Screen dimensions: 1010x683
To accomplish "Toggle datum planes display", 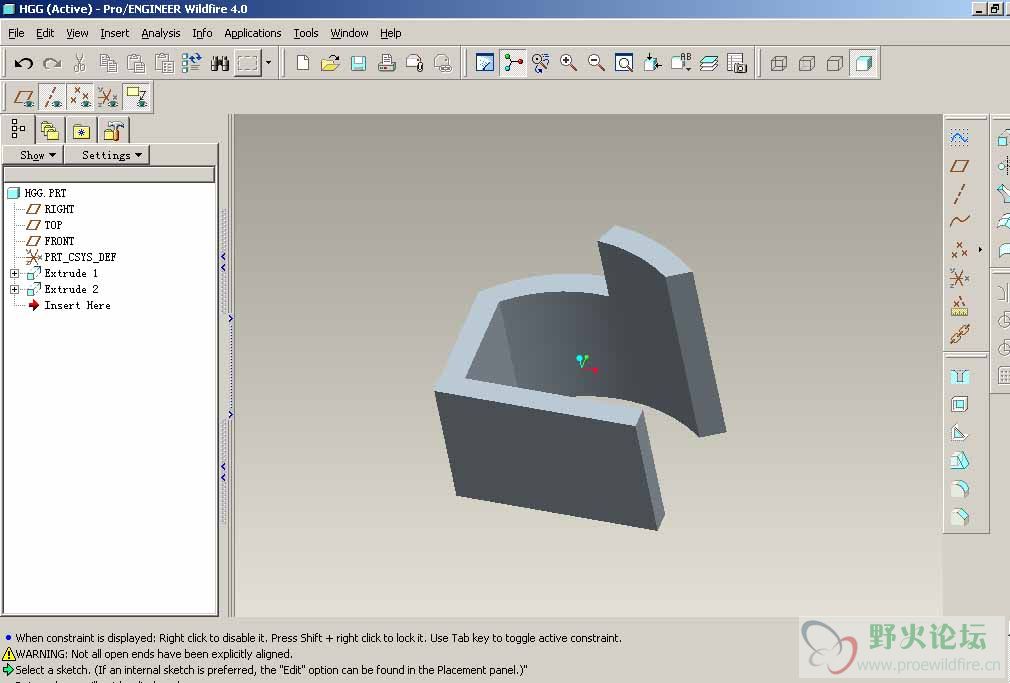I will 24,98.
